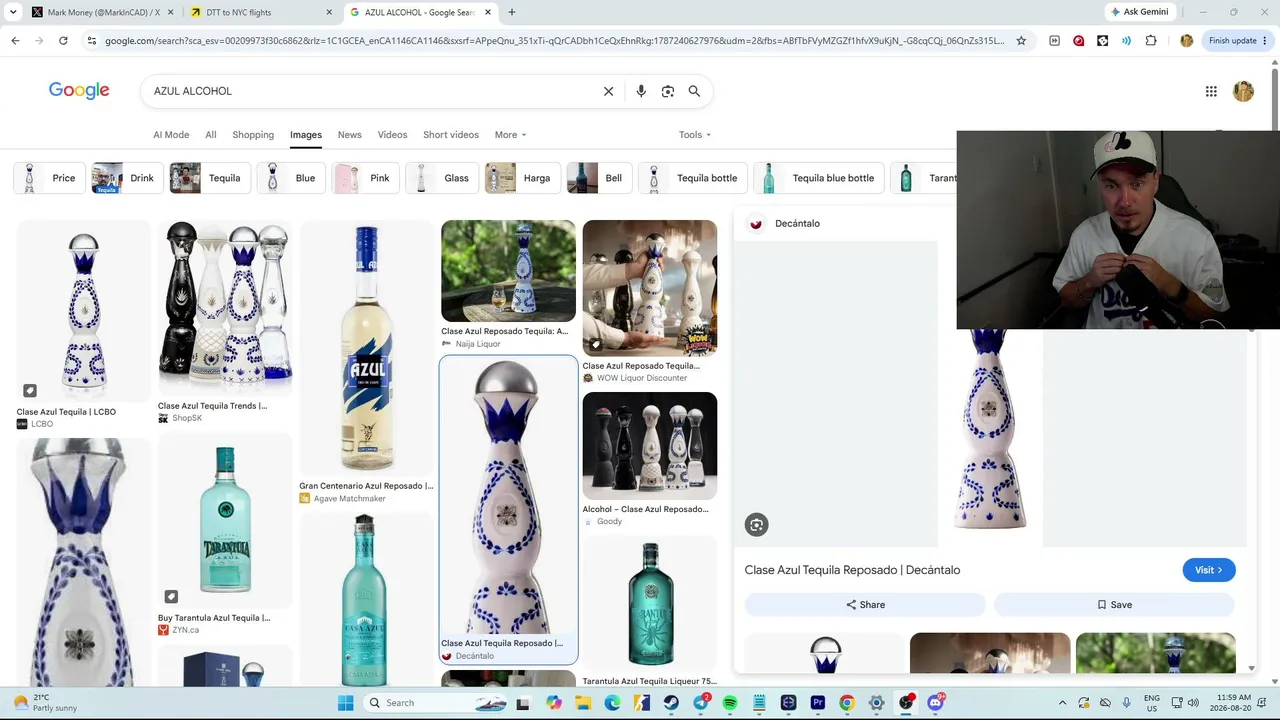The width and height of the screenshot is (1280, 720).
Task: Clear the search box with the X
Action: (x=608, y=91)
